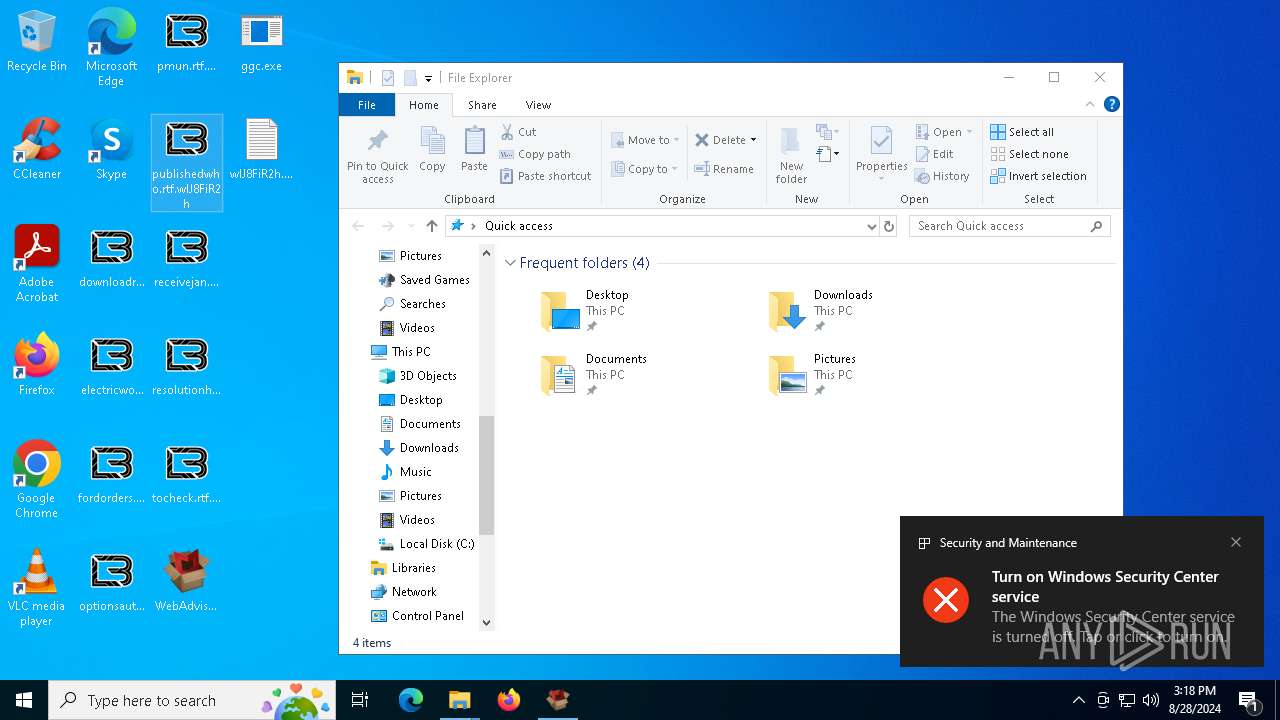The height and width of the screenshot is (720, 1280).
Task: Show hidden system tray icons
Action: point(1078,700)
